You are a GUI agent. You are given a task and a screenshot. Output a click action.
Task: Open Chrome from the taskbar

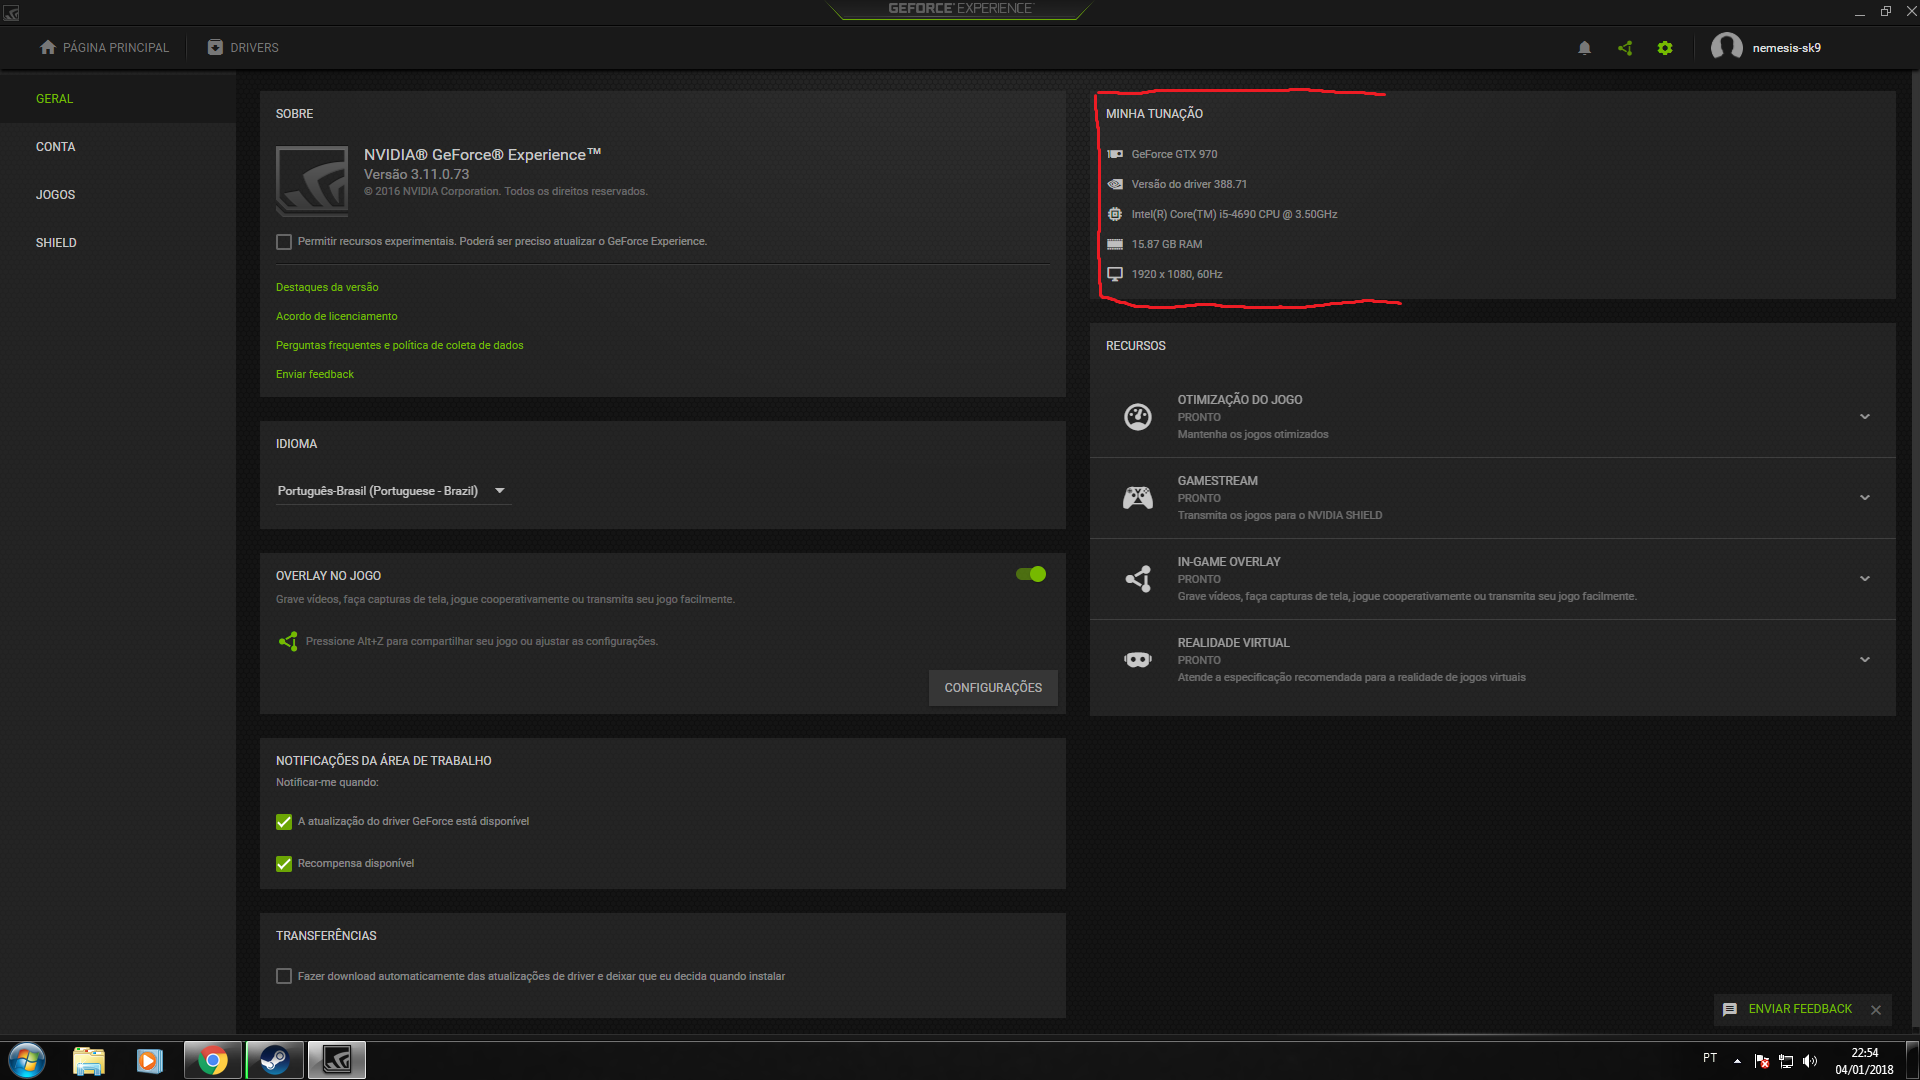click(x=212, y=1060)
